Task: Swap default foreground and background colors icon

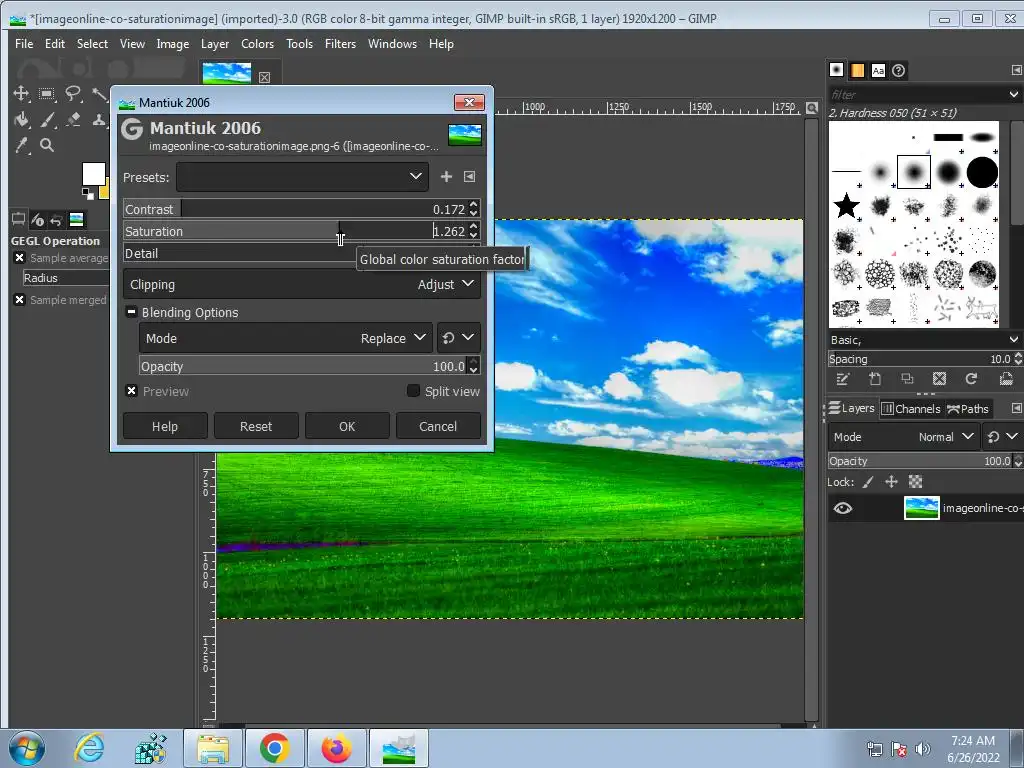Action: [87, 193]
